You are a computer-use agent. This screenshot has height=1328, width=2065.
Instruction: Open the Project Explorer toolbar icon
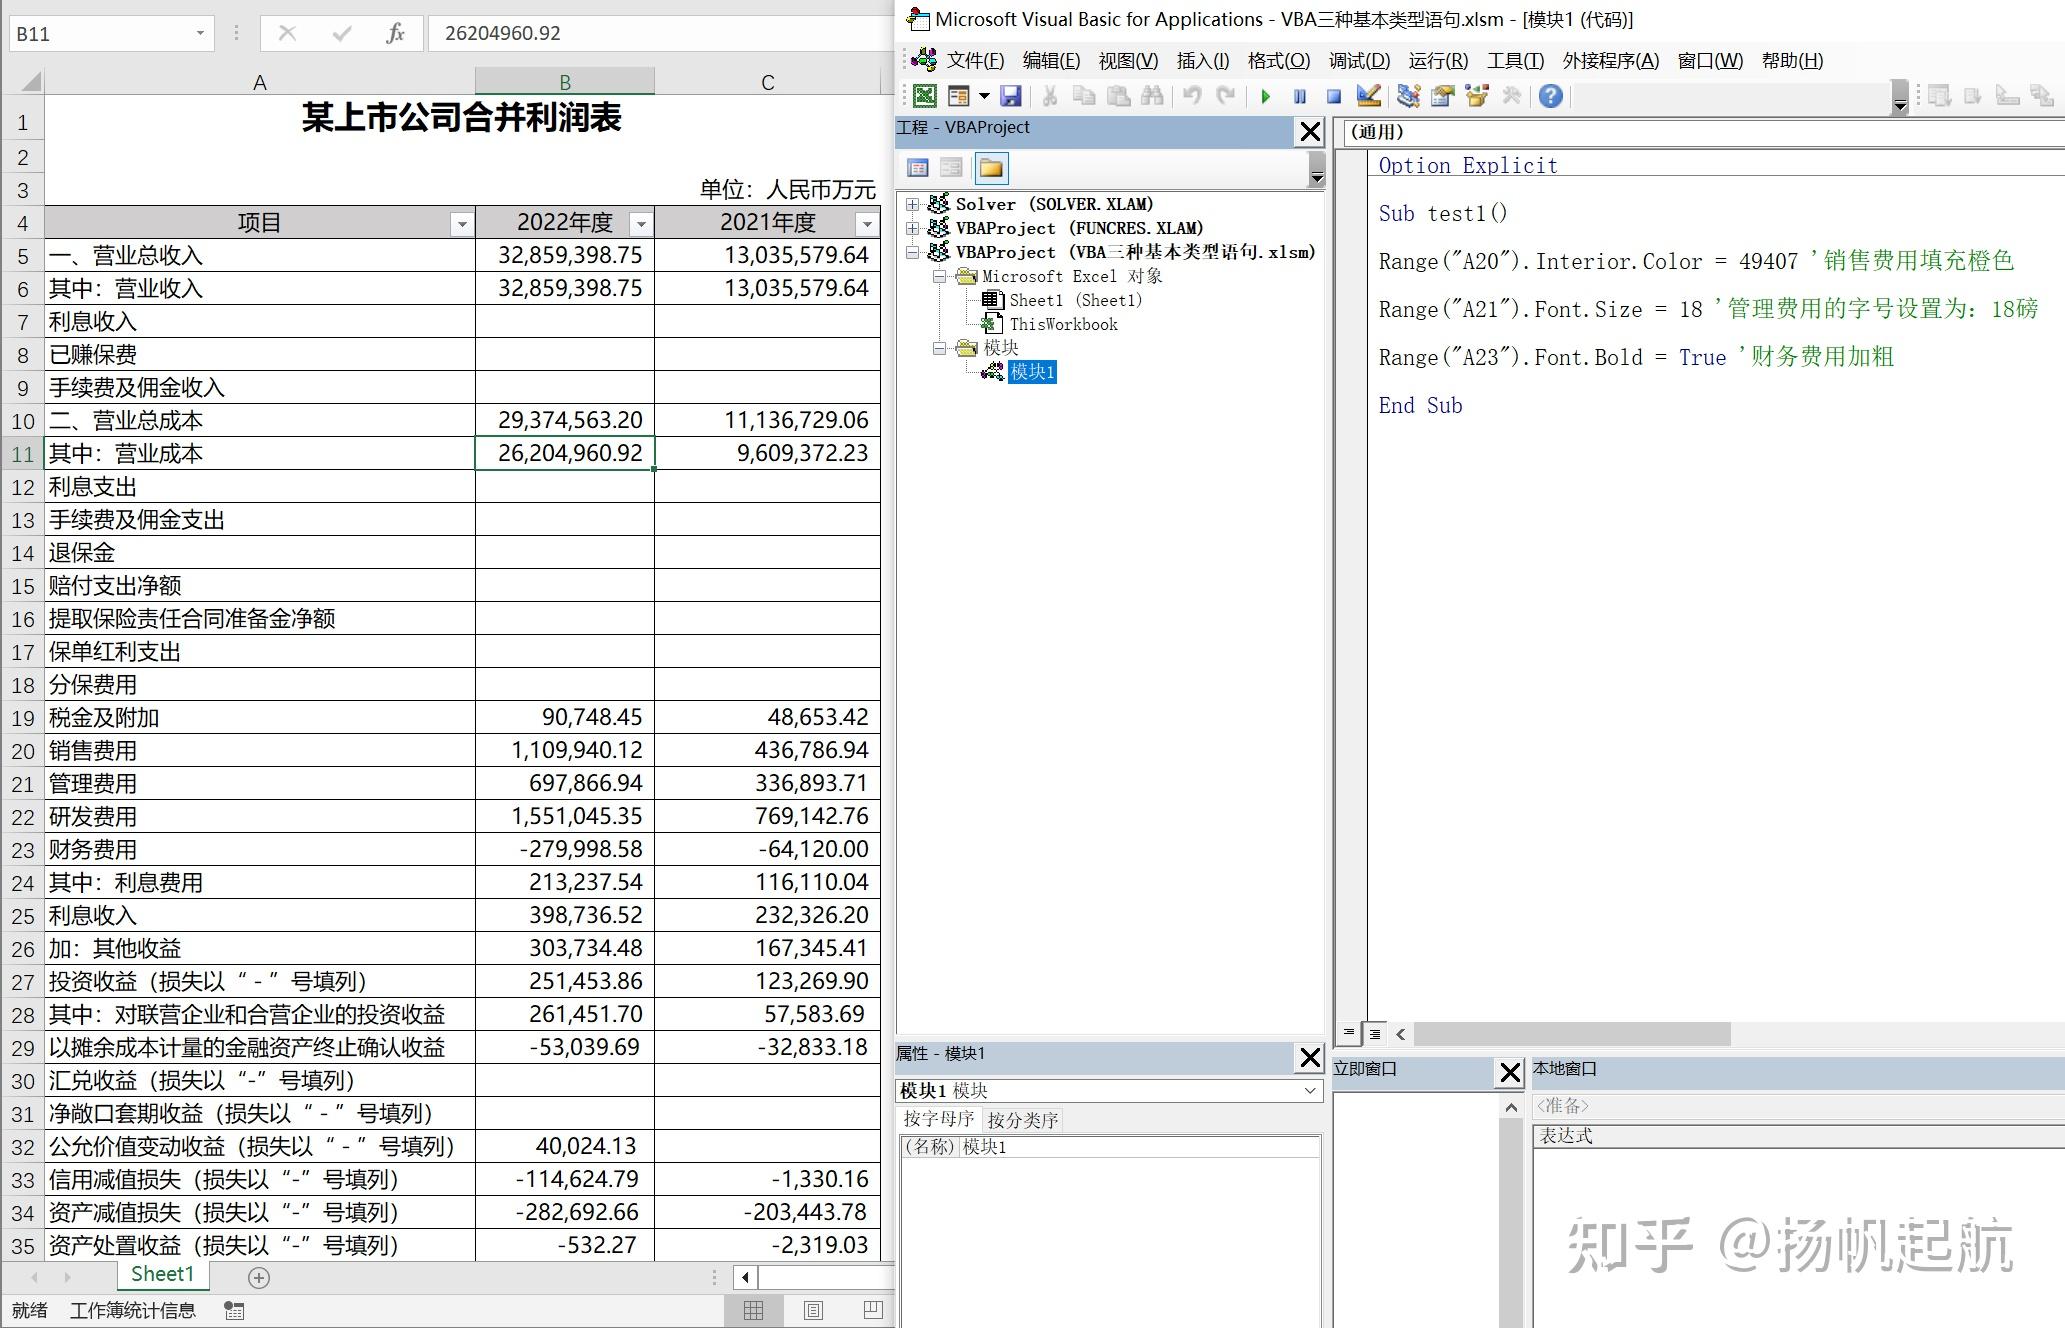[1408, 96]
